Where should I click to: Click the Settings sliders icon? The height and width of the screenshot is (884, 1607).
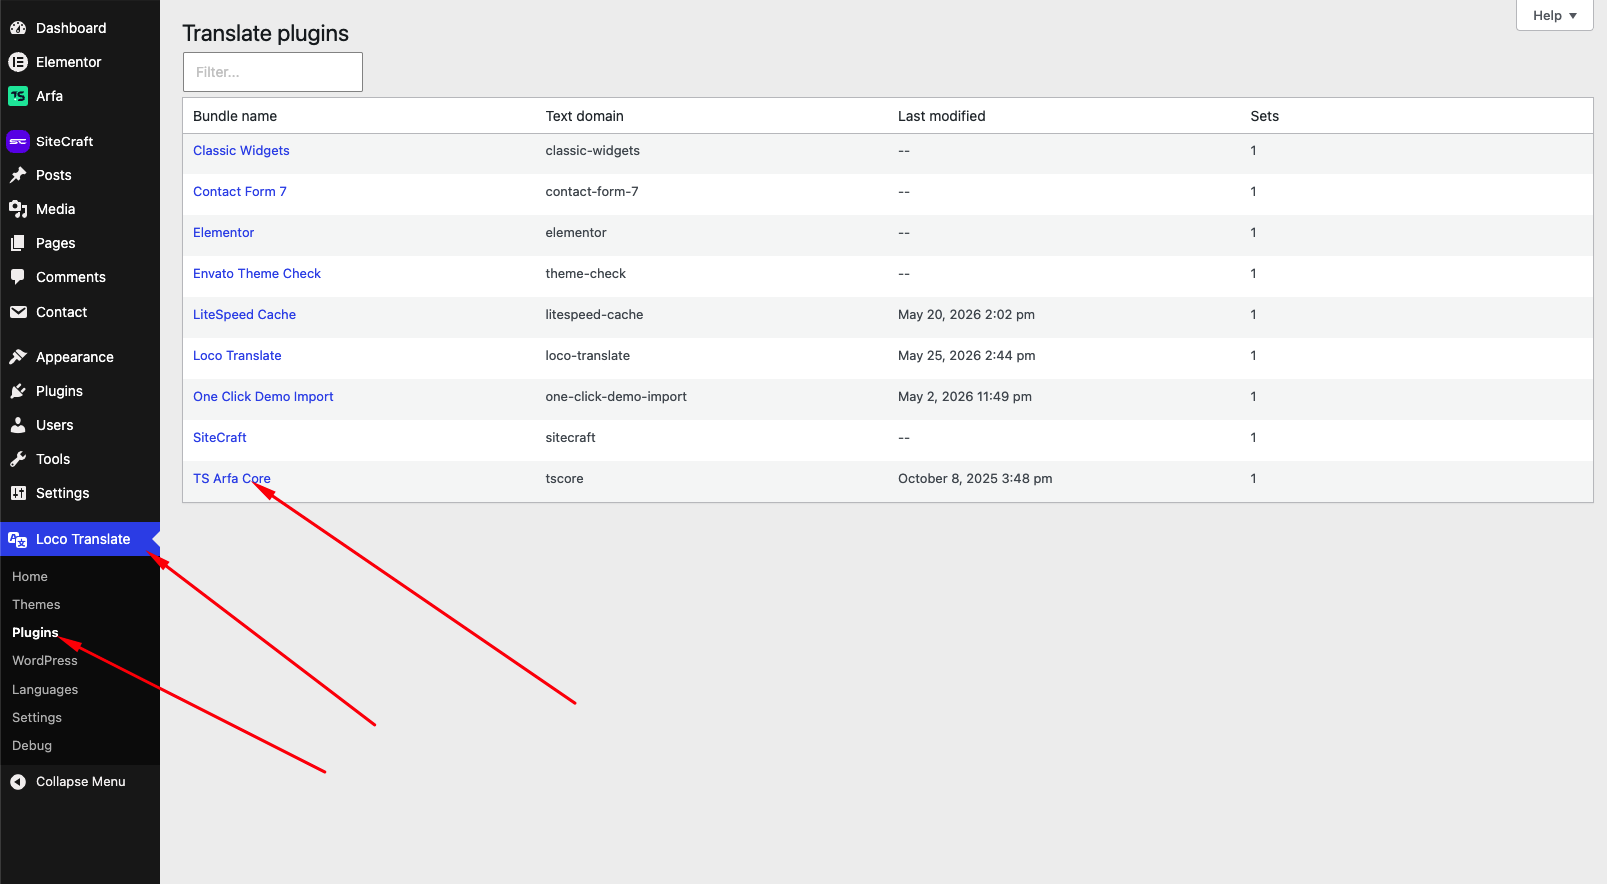[x=18, y=493]
